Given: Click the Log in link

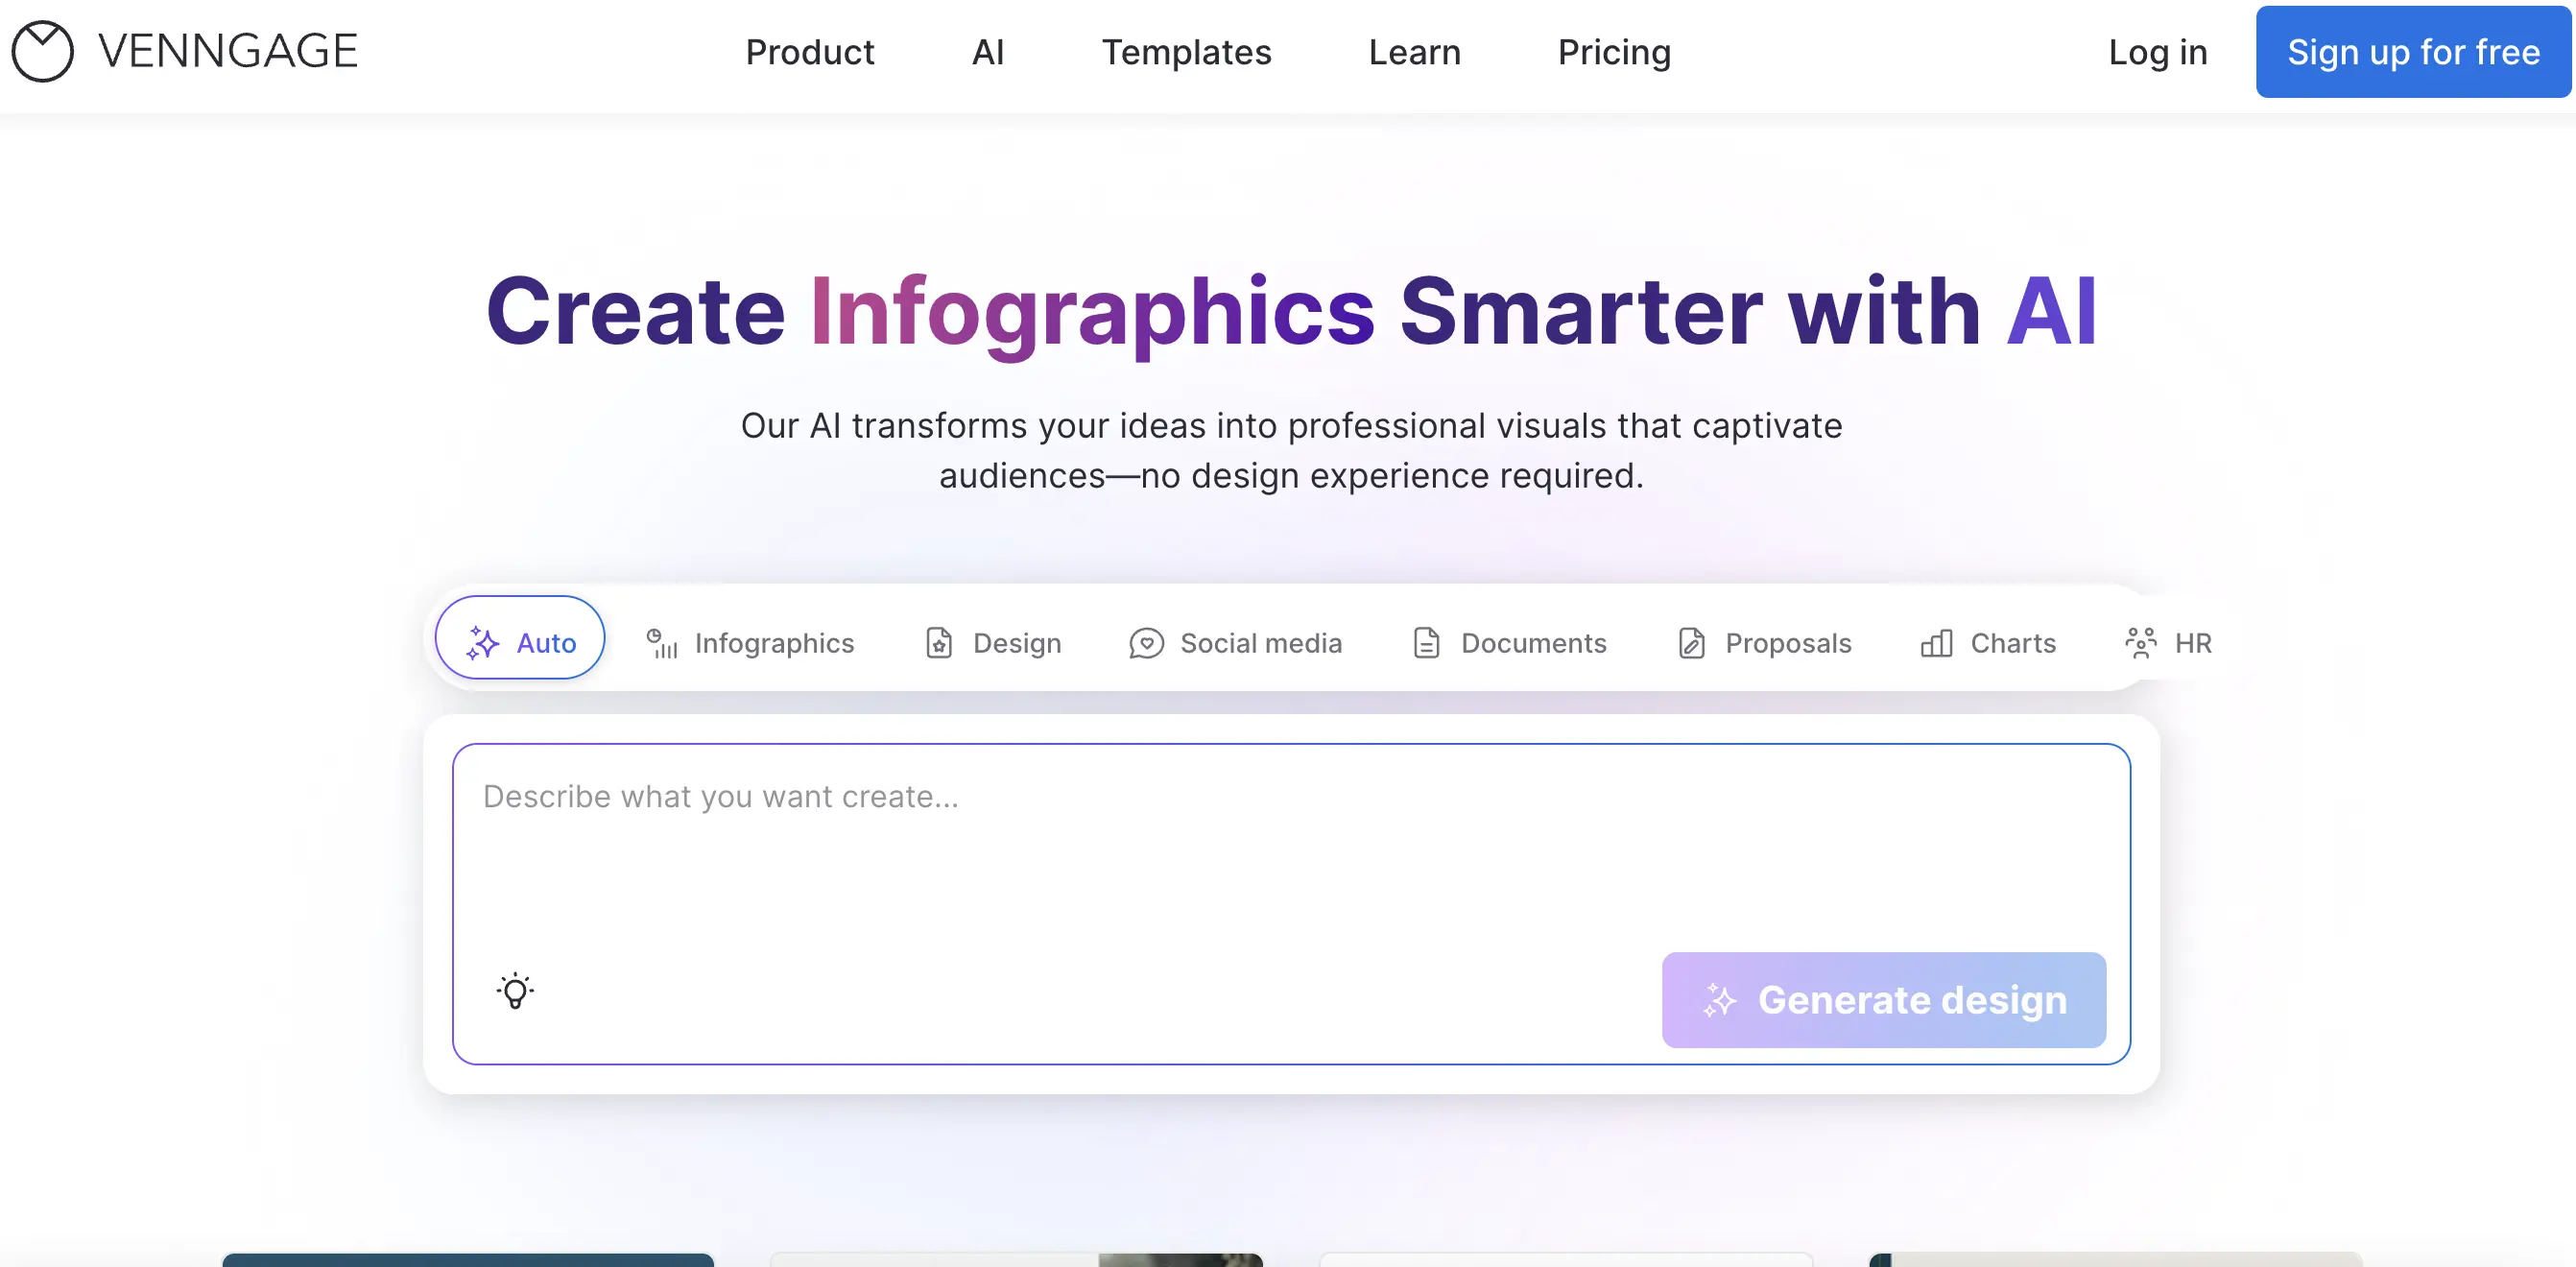Looking at the screenshot, I should pyautogui.click(x=2157, y=52).
